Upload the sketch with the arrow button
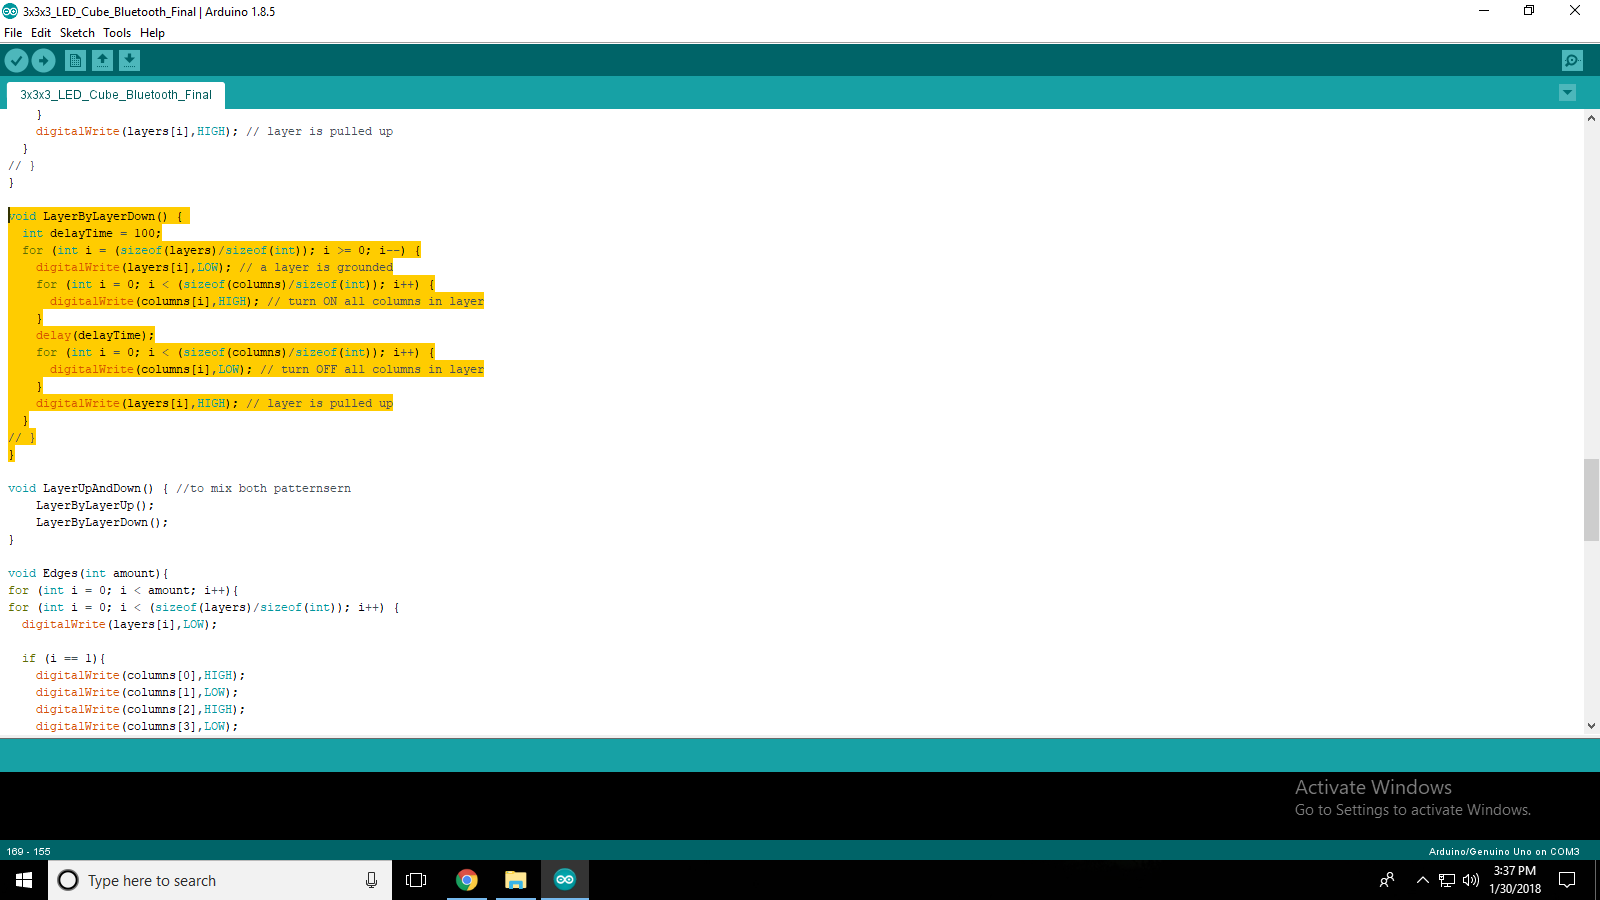 [x=44, y=61]
